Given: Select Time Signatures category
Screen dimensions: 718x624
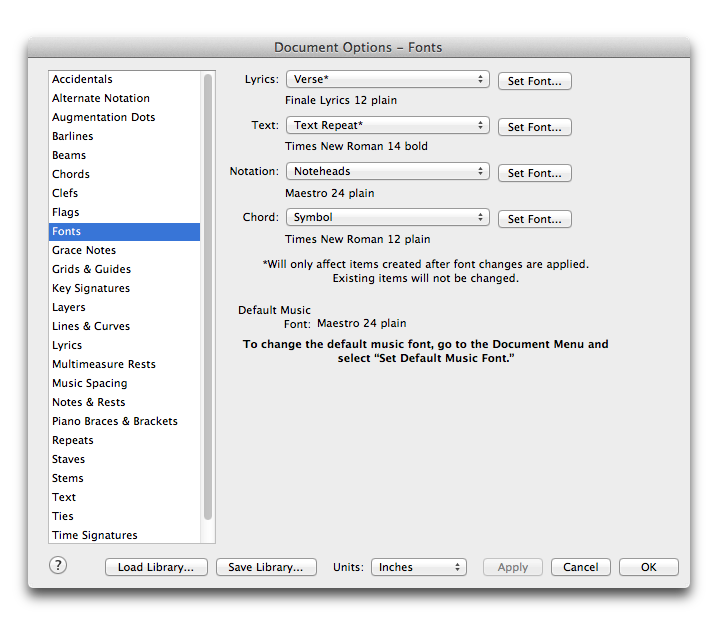Looking at the screenshot, I should (x=124, y=535).
